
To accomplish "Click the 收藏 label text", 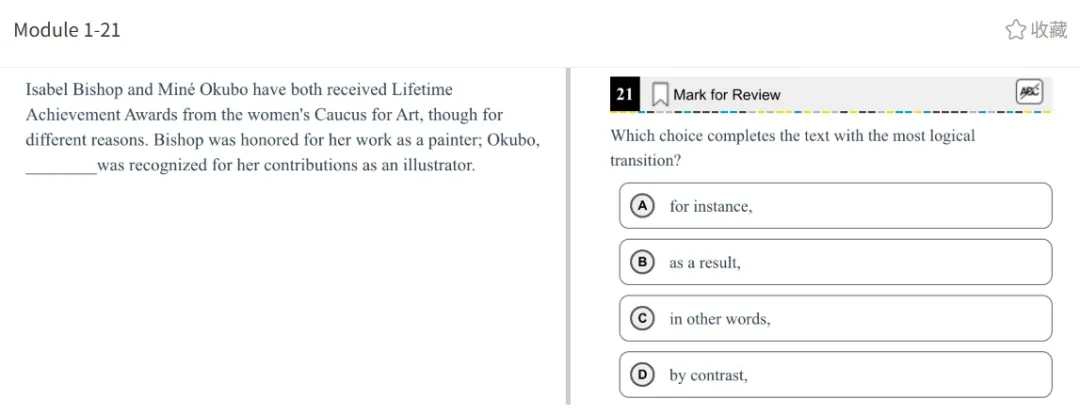I will [x=1049, y=30].
